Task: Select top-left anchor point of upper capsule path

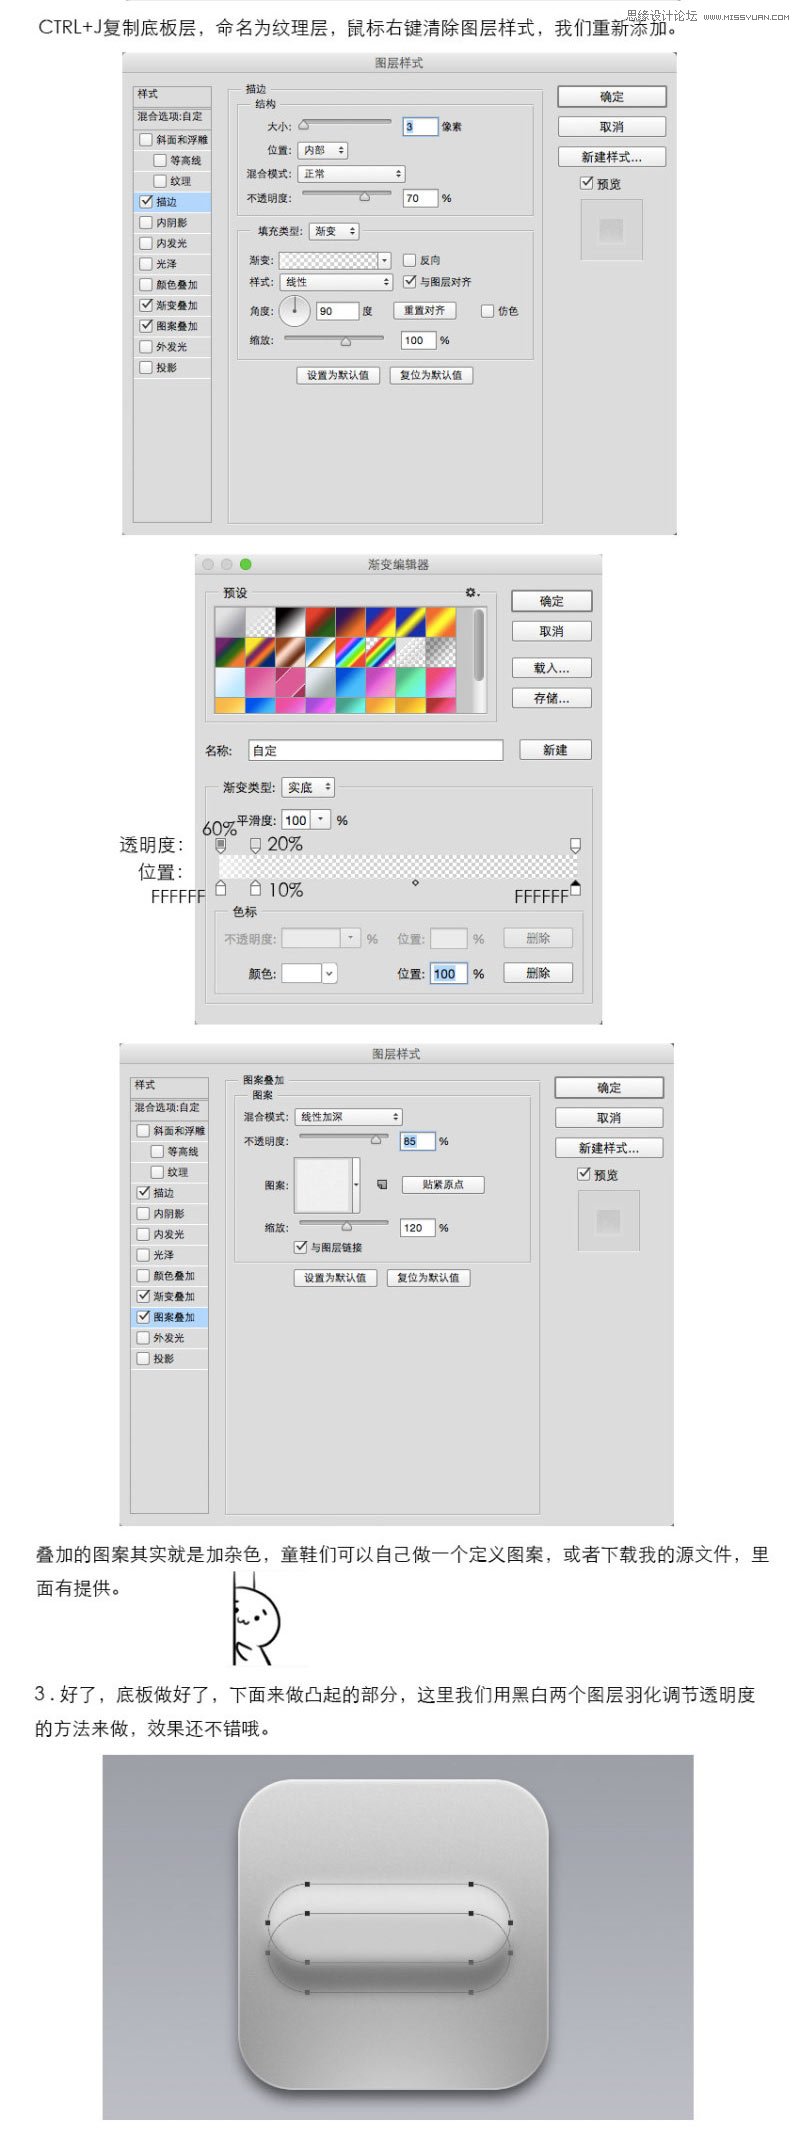Action: click(x=307, y=1884)
